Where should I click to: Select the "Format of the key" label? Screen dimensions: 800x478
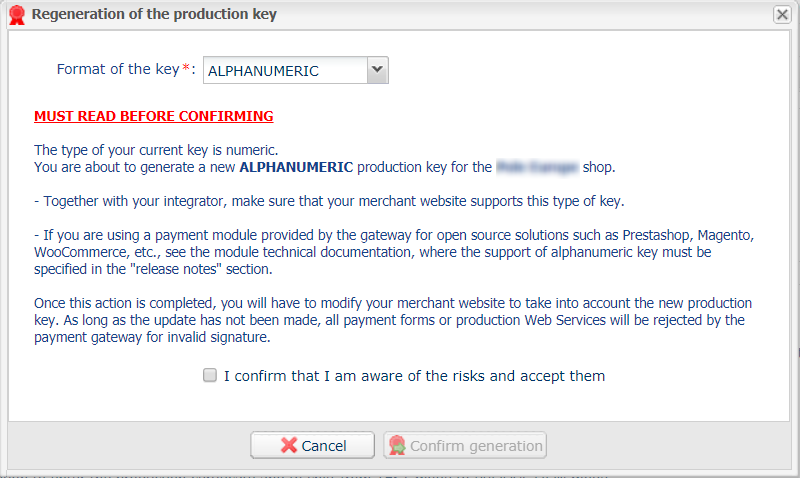pos(118,69)
